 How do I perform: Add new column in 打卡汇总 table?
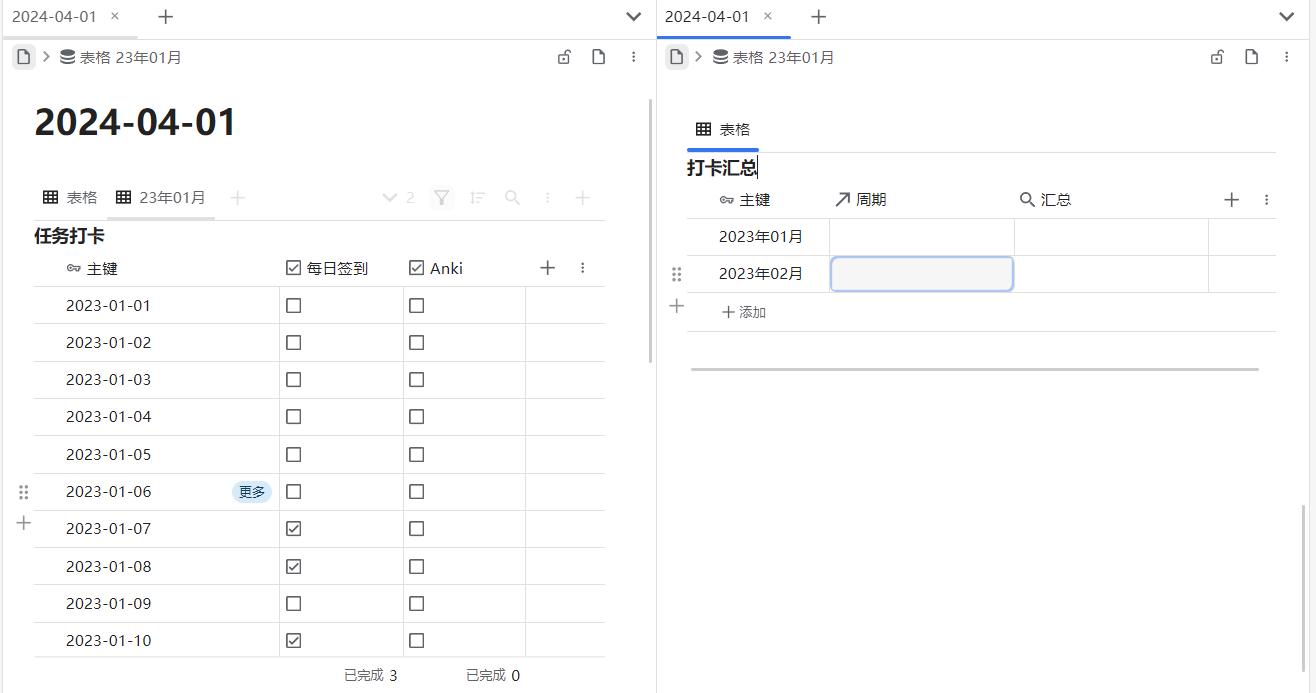click(1231, 200)
